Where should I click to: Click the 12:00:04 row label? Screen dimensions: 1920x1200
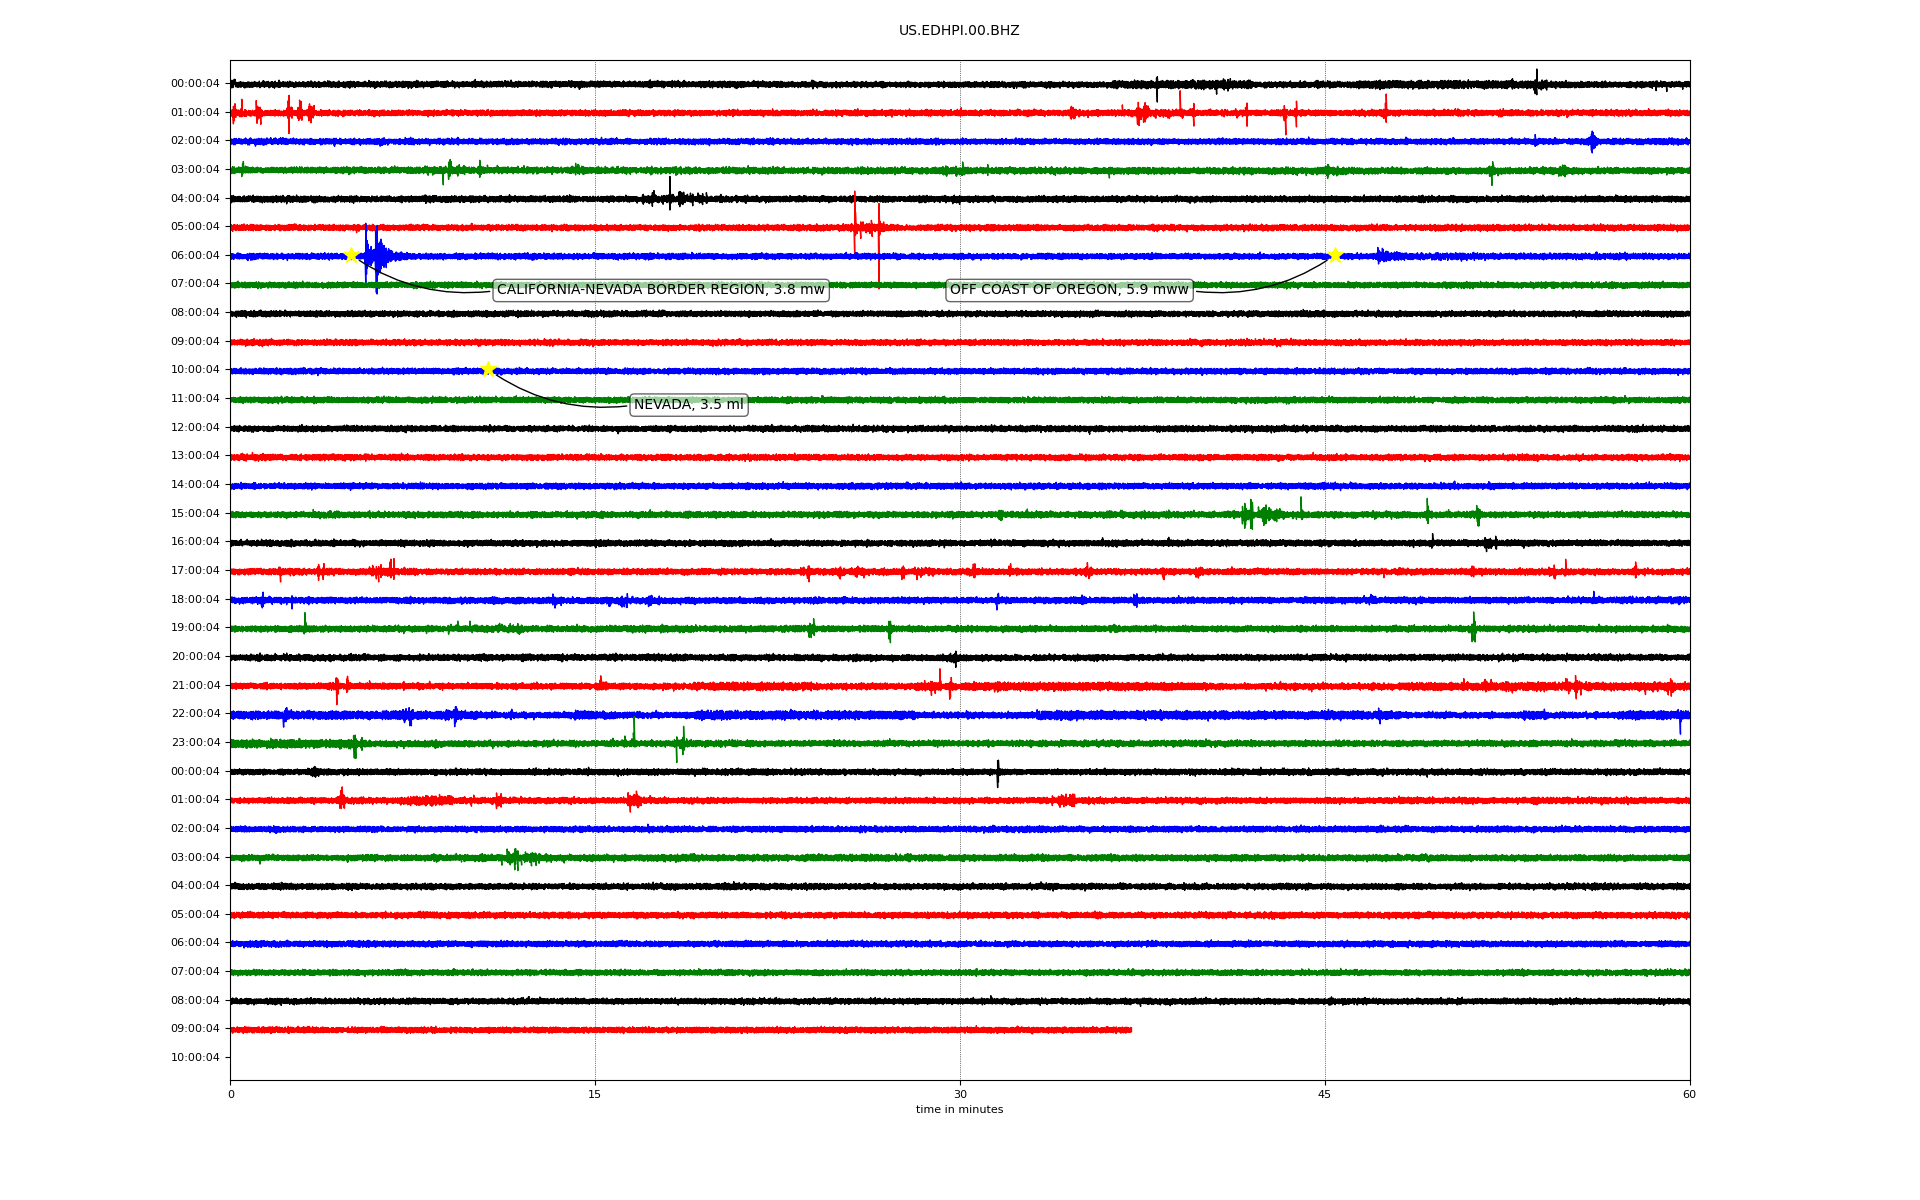195,428
